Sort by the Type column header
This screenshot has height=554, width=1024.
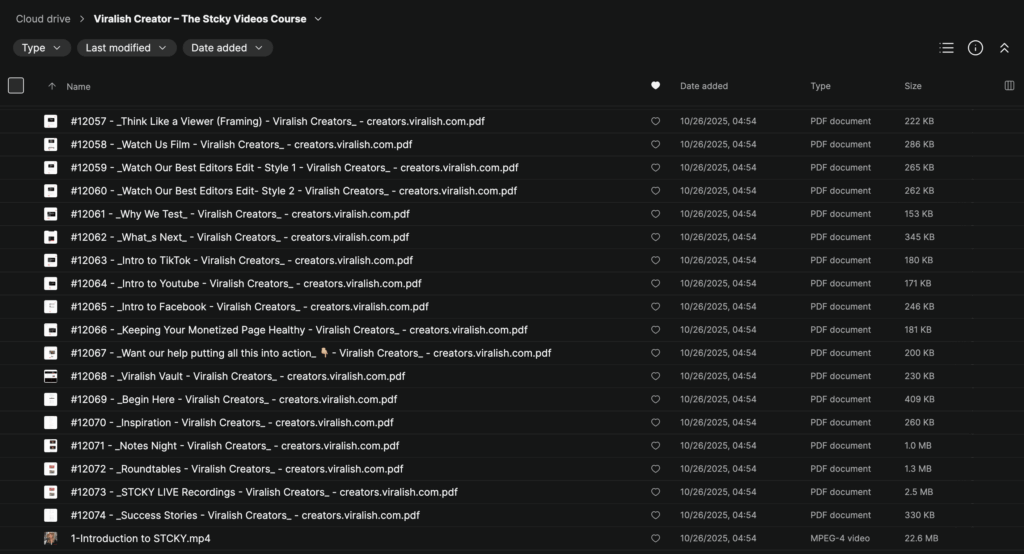[x=820, y=86]
